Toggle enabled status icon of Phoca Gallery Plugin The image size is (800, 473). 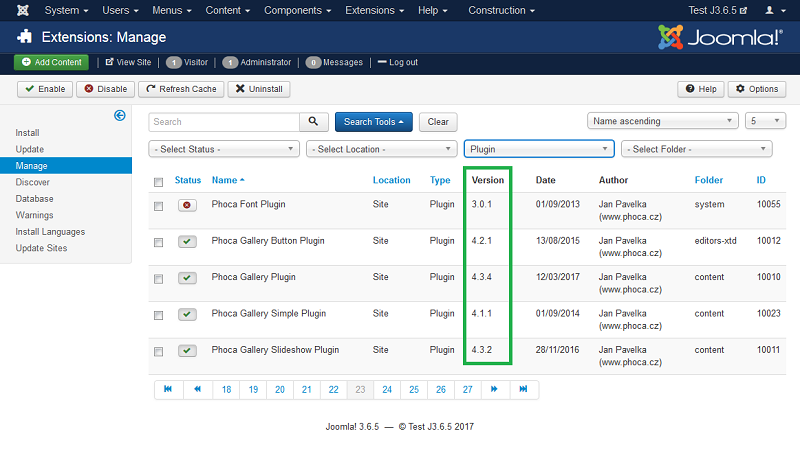187,278
